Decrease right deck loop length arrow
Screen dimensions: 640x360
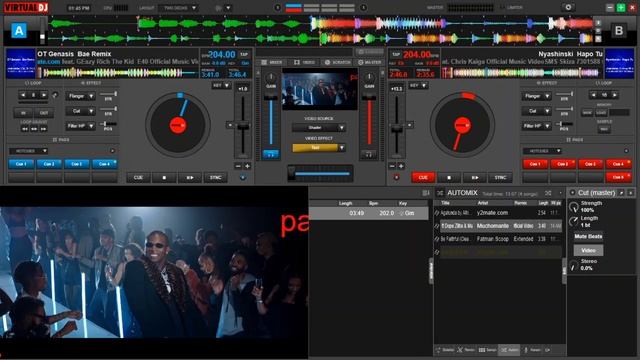tap(594, 95)
